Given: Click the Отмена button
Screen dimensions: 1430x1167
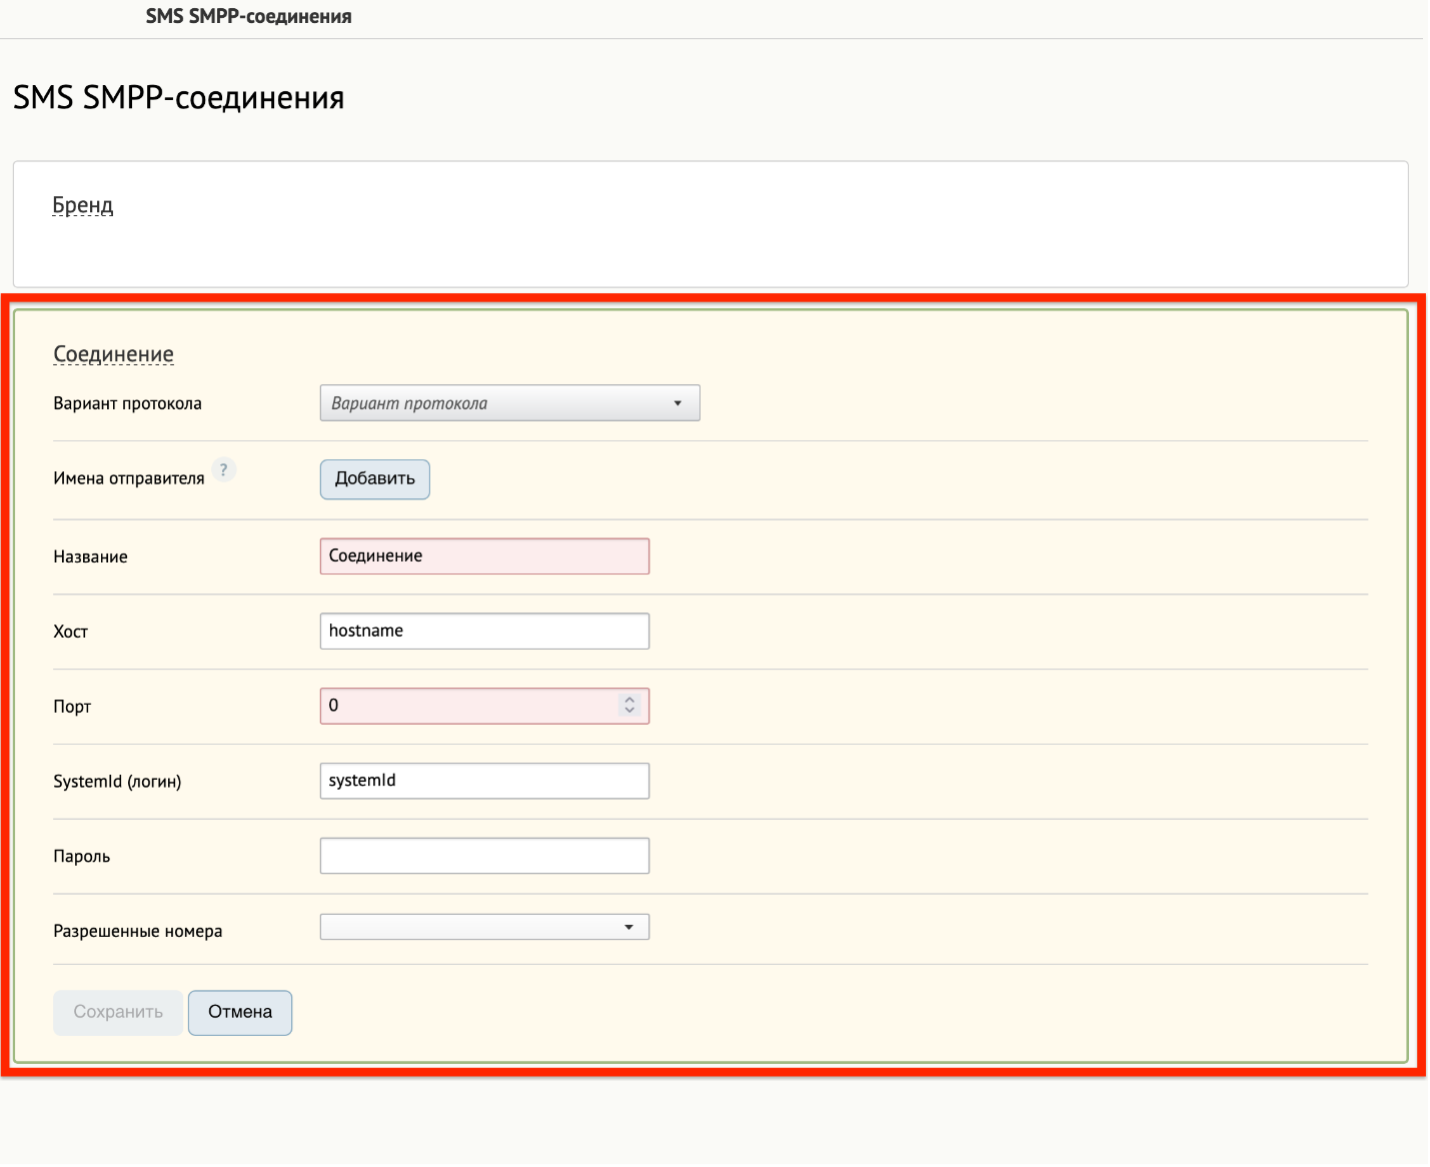Looking at the screenshot, I should coord(240,1012).
